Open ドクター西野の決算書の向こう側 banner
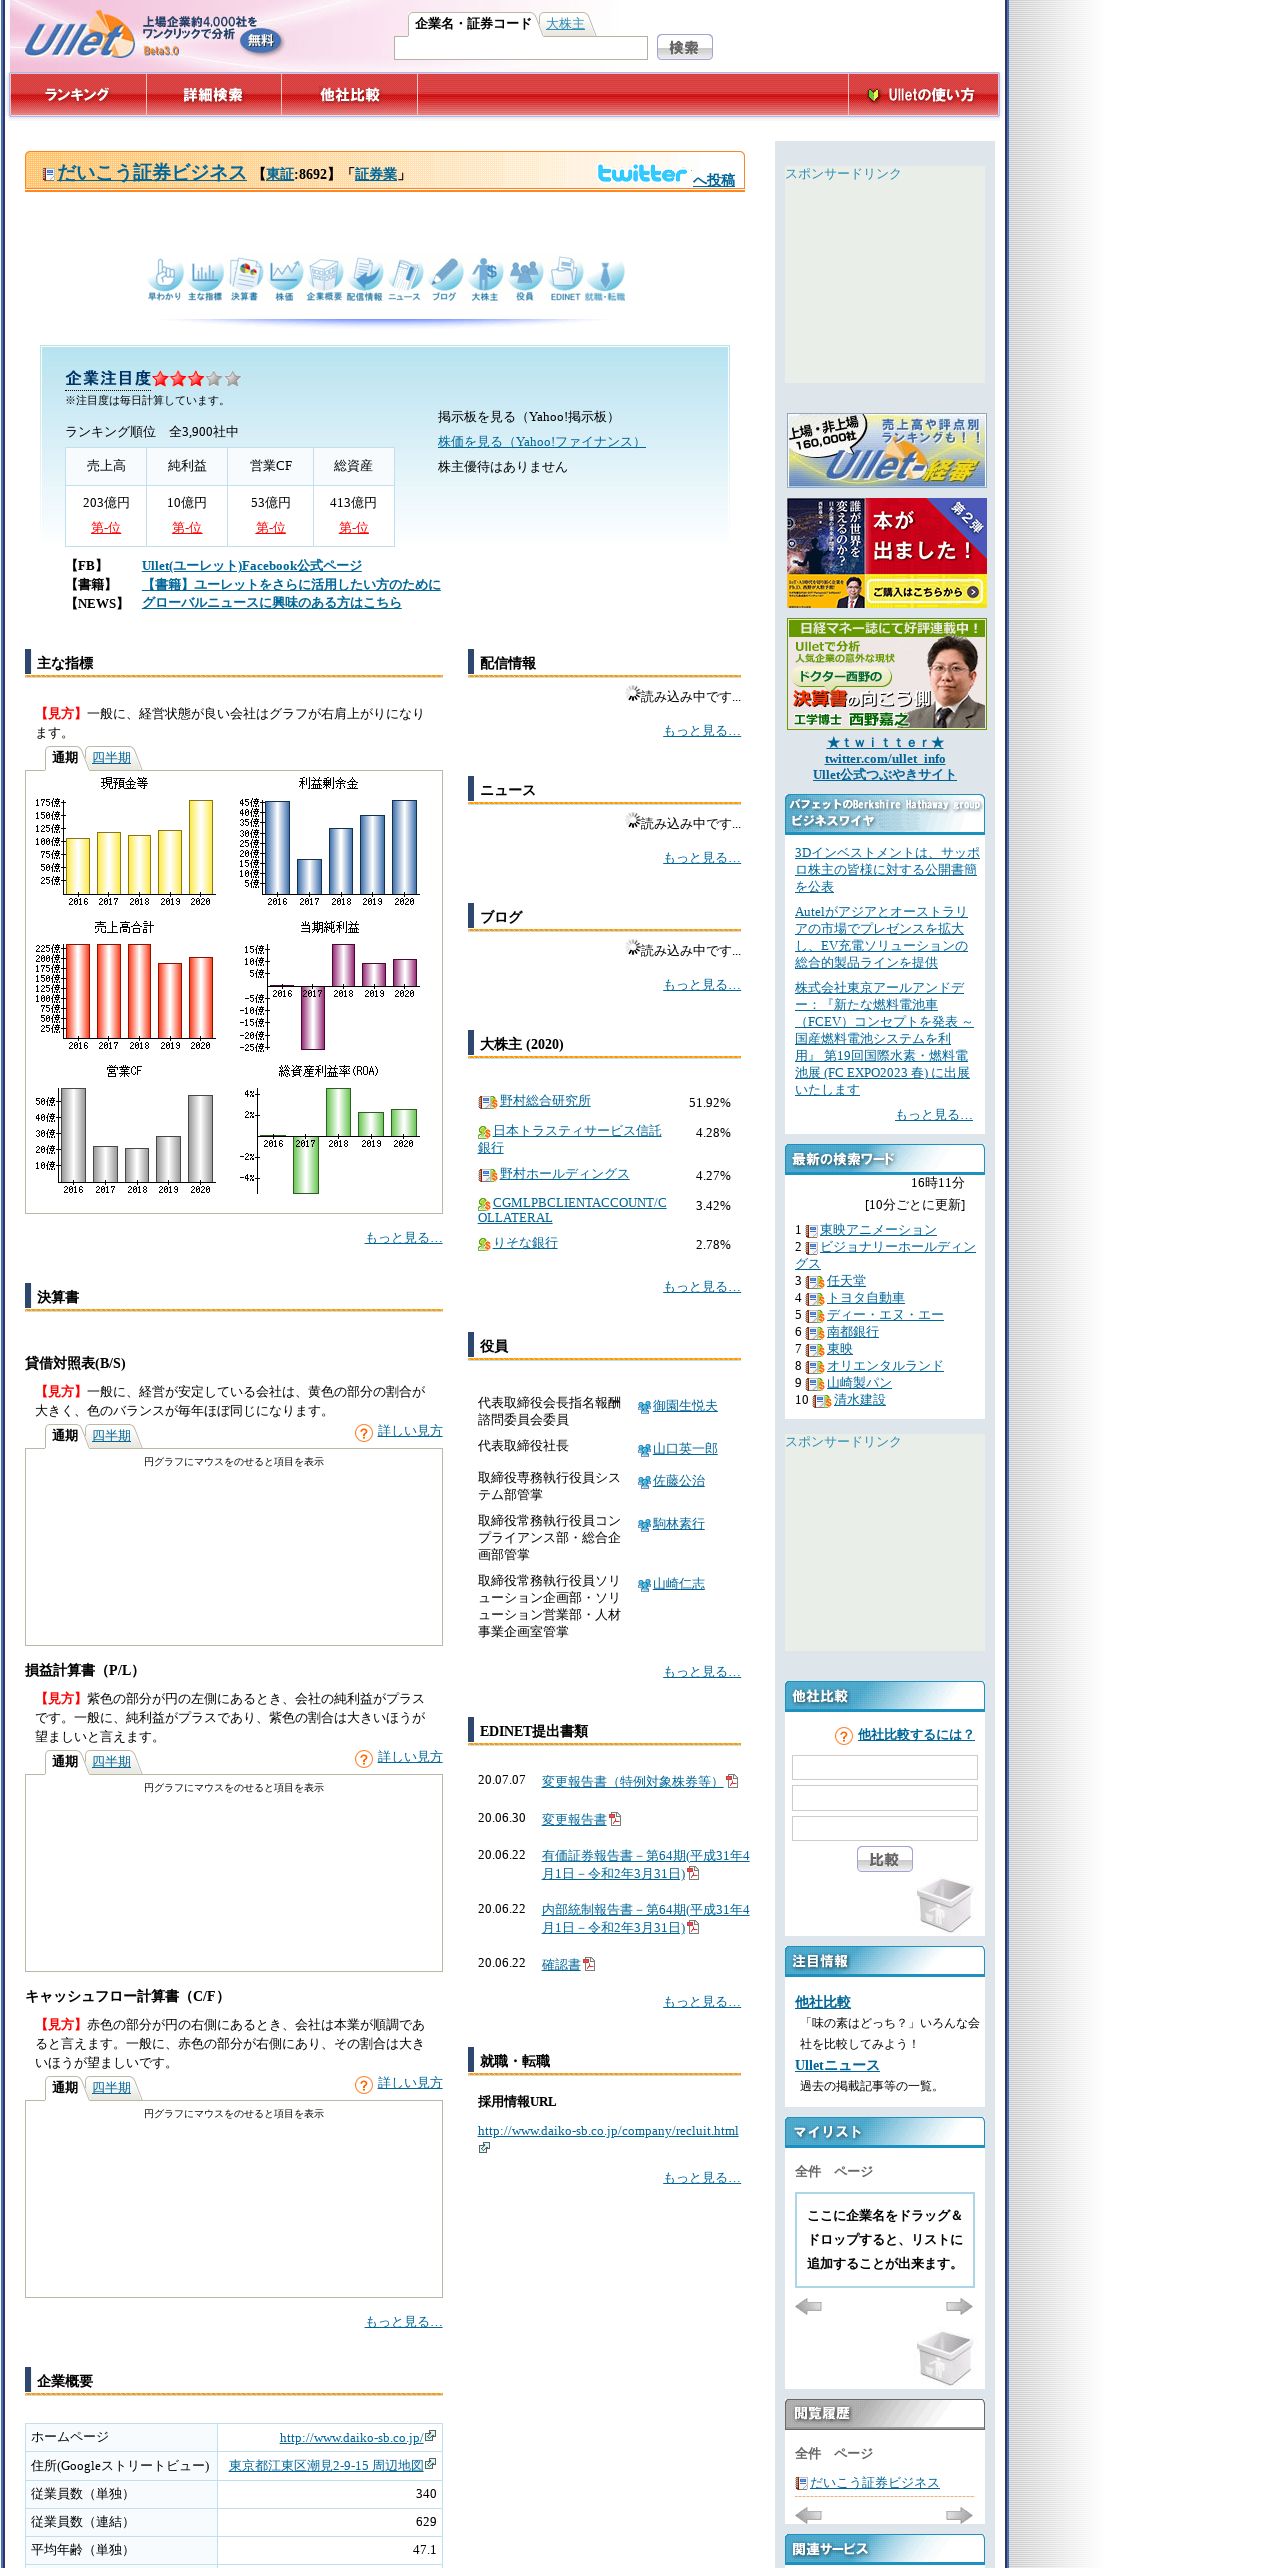 [886, 674]
